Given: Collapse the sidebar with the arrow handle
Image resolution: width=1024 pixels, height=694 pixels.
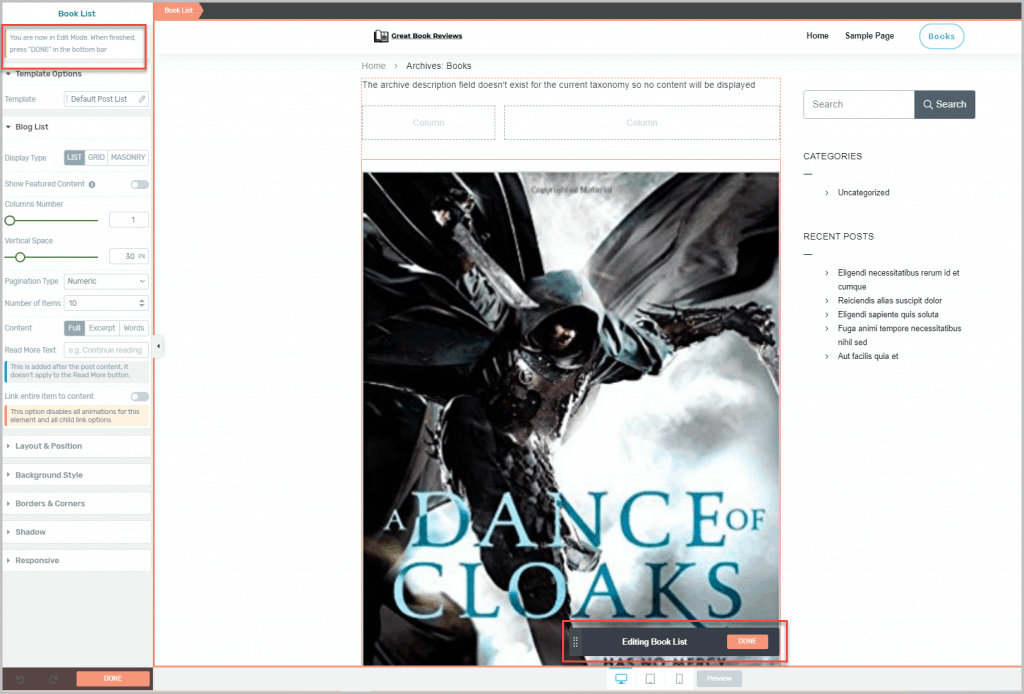Looking at the screenshot, I should point(158,347).
